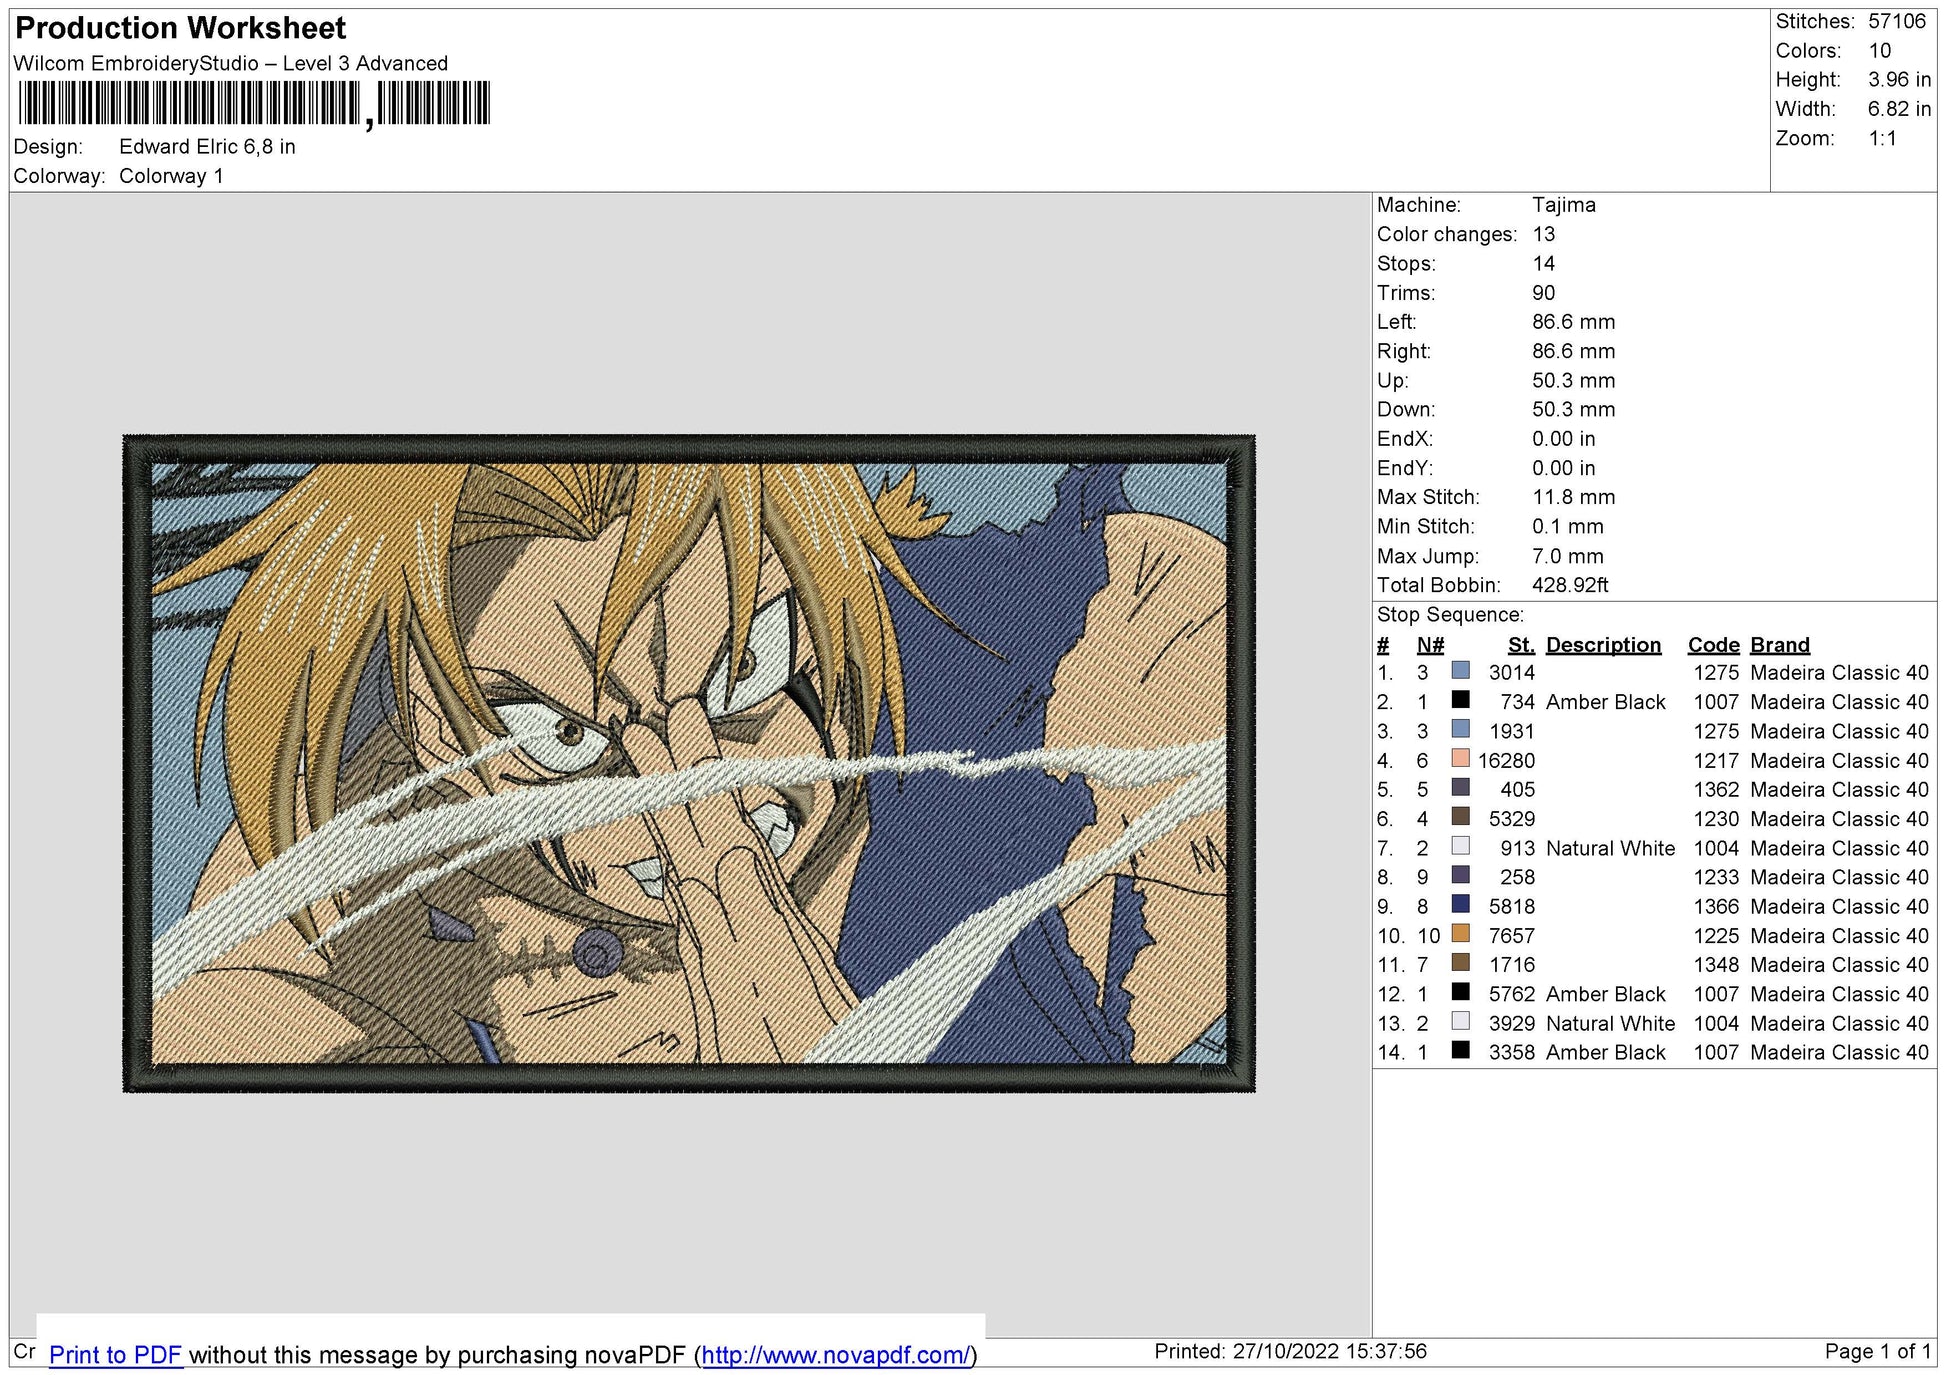Click 'Madeira Classic 40' brand in stop row 3
Image resolution: width=1946 pixels, height=1375 pixels.
pos(1839,731)
